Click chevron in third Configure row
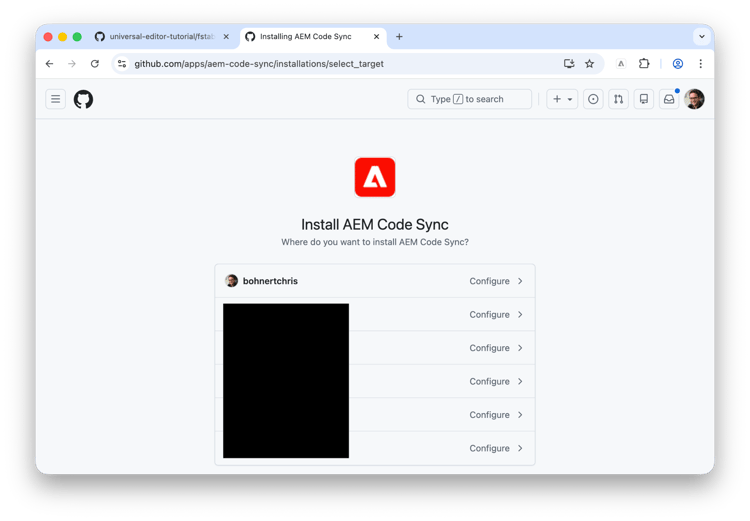 click(520, 348)
